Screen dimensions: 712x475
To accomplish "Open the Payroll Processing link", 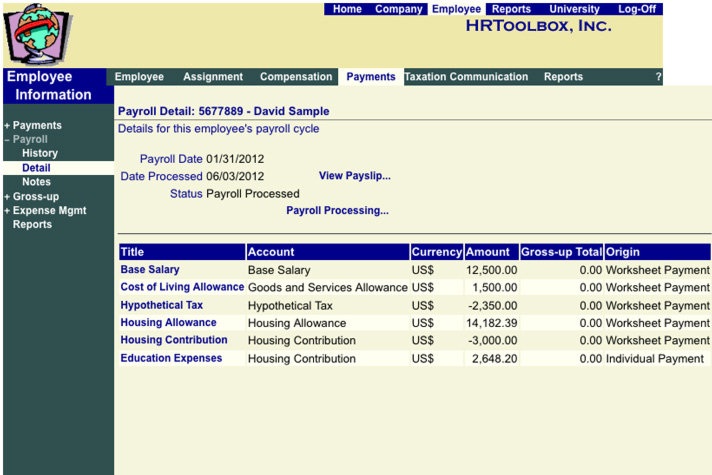I will tap(337, 211).
